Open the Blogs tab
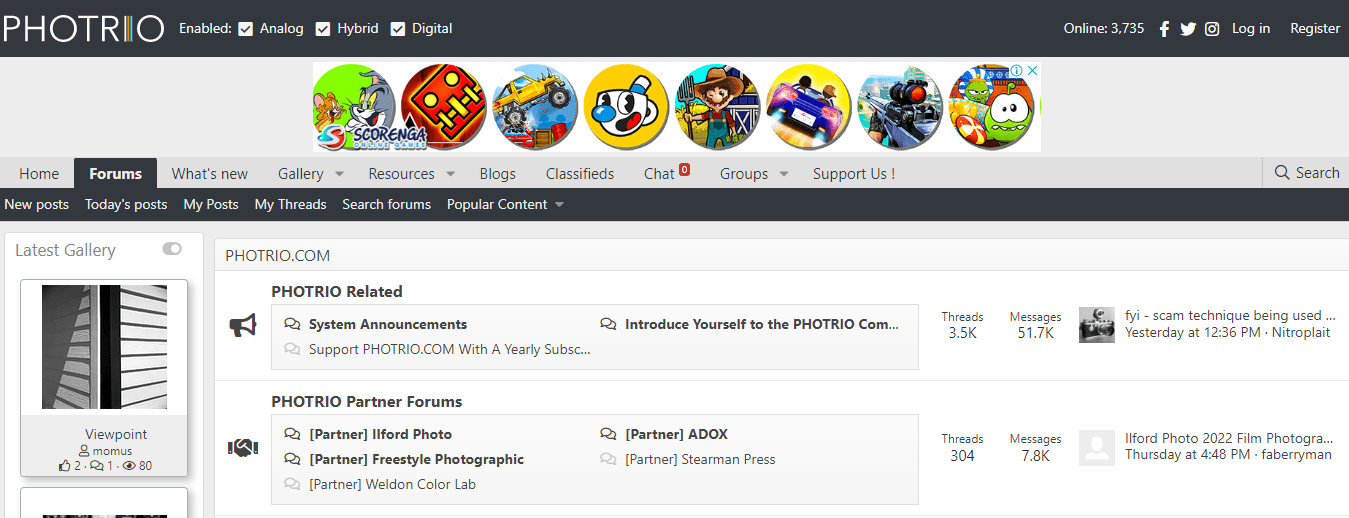The image size is (1349, 518). click(497, 173)
